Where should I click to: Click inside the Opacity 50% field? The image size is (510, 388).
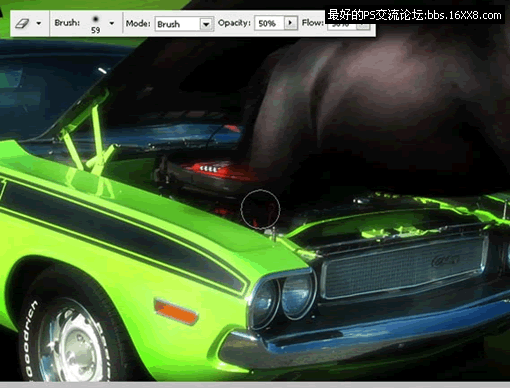(269, 23)
